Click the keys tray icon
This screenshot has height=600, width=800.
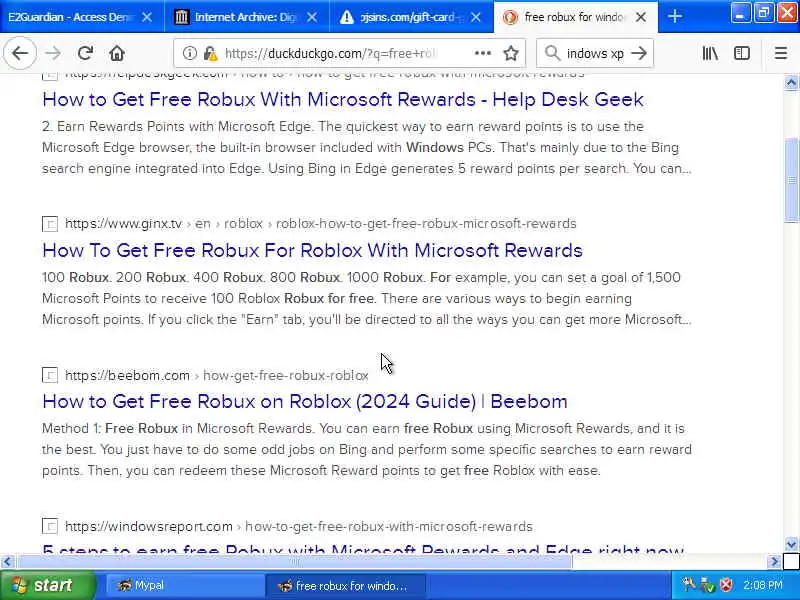[x=688, y=585]
